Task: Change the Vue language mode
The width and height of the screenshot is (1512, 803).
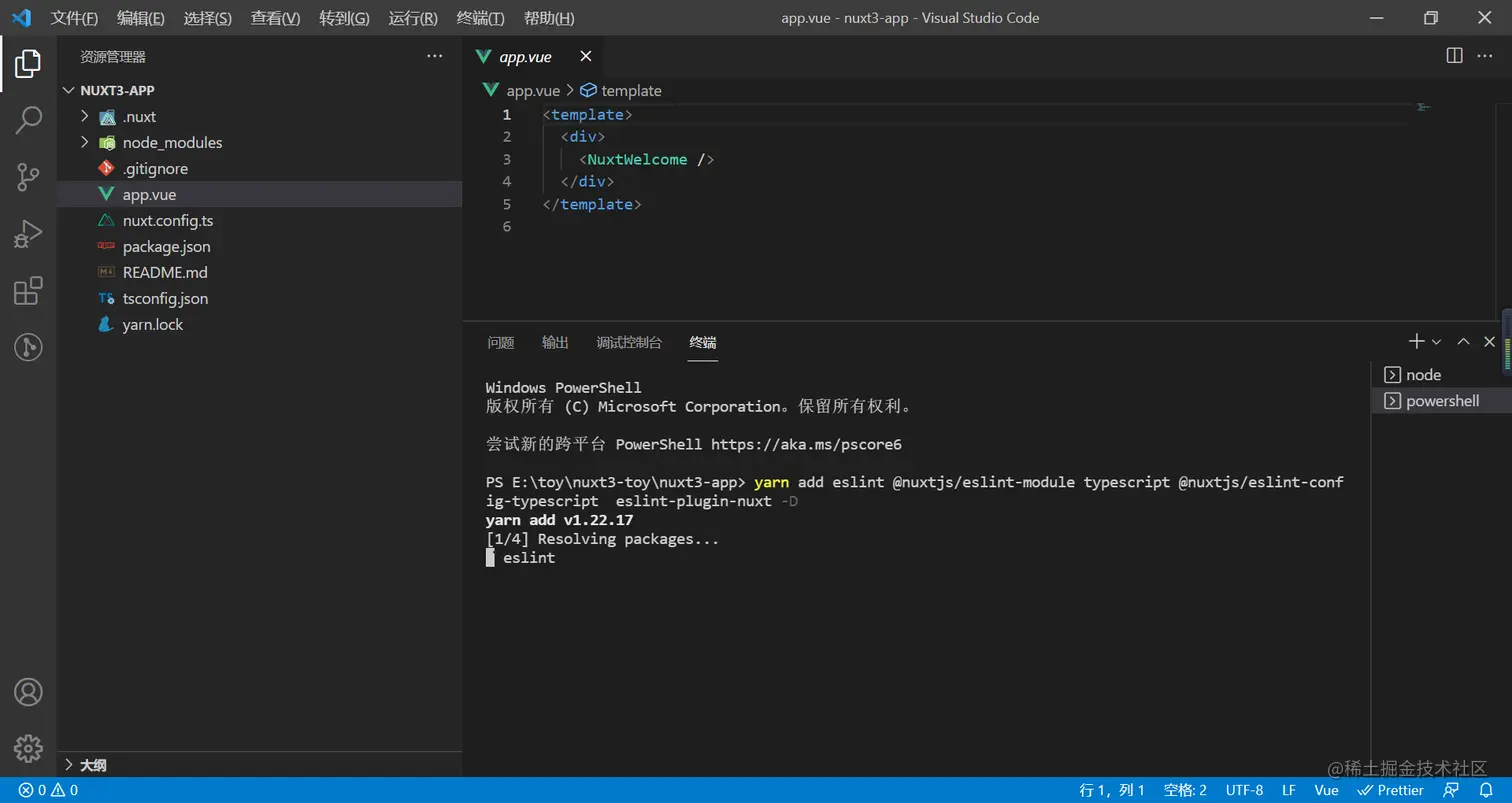Action: click(1326, 790)
